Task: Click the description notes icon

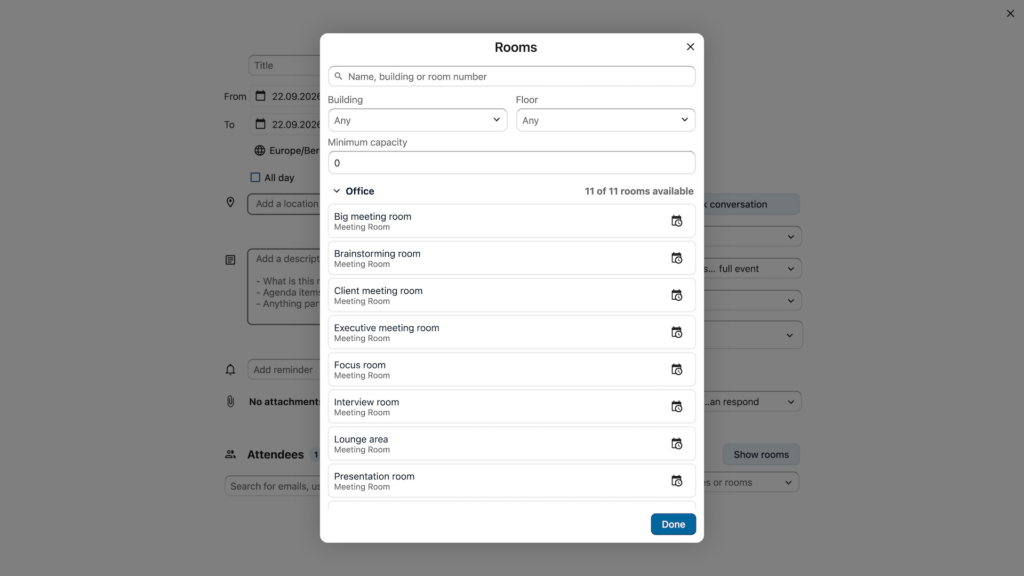Action: click(231, 260)
